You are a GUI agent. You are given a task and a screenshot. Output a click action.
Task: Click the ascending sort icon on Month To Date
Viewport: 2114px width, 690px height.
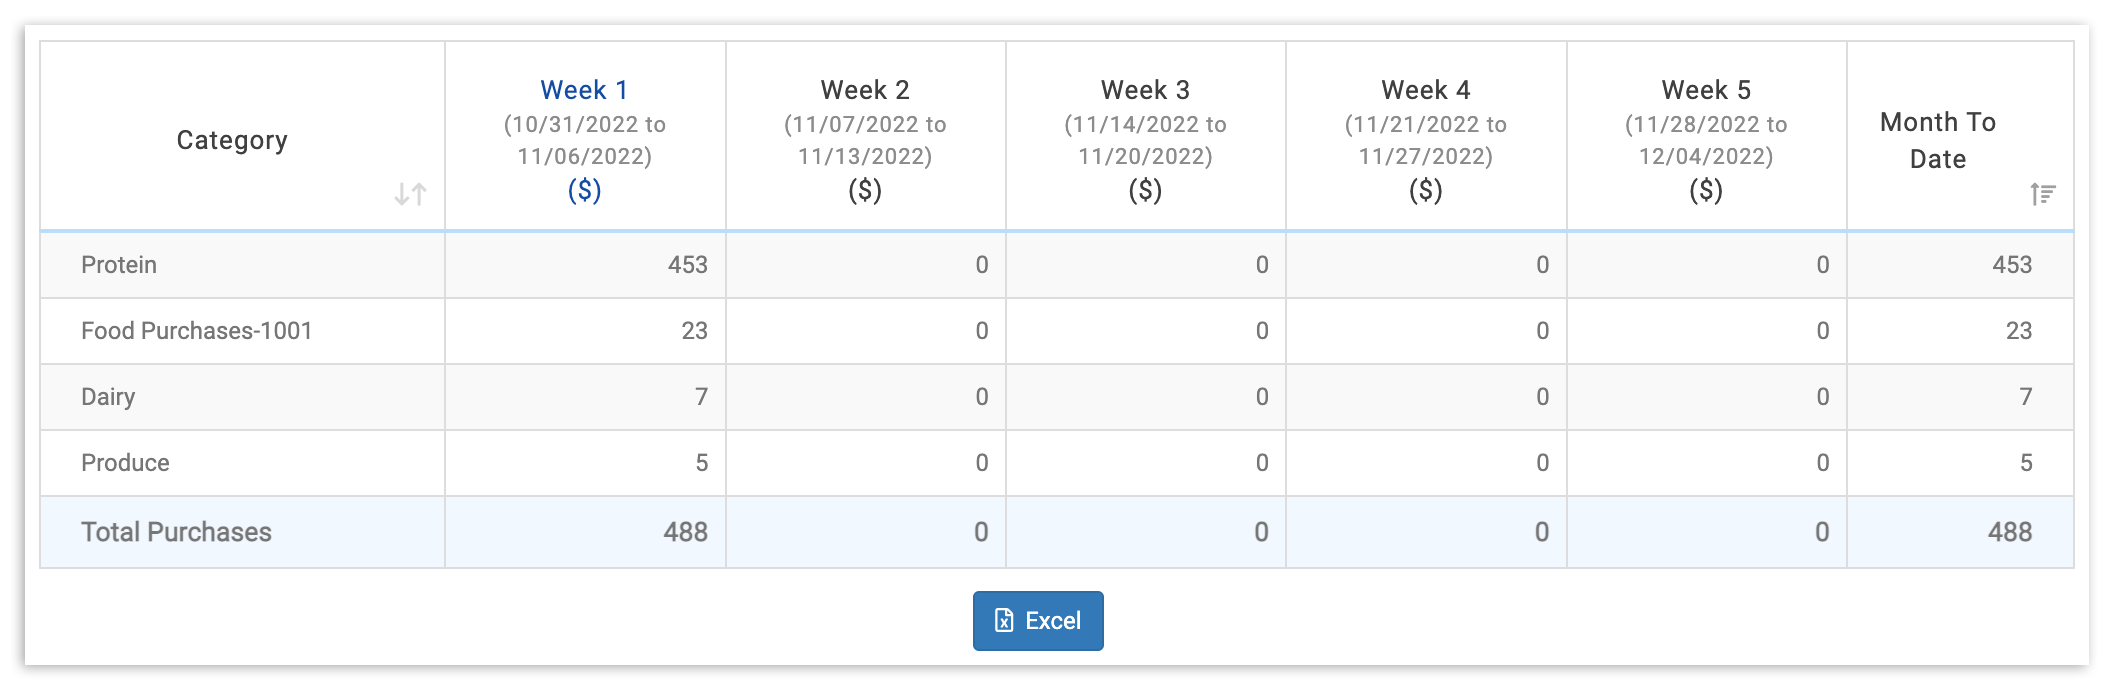(2042, 195)
